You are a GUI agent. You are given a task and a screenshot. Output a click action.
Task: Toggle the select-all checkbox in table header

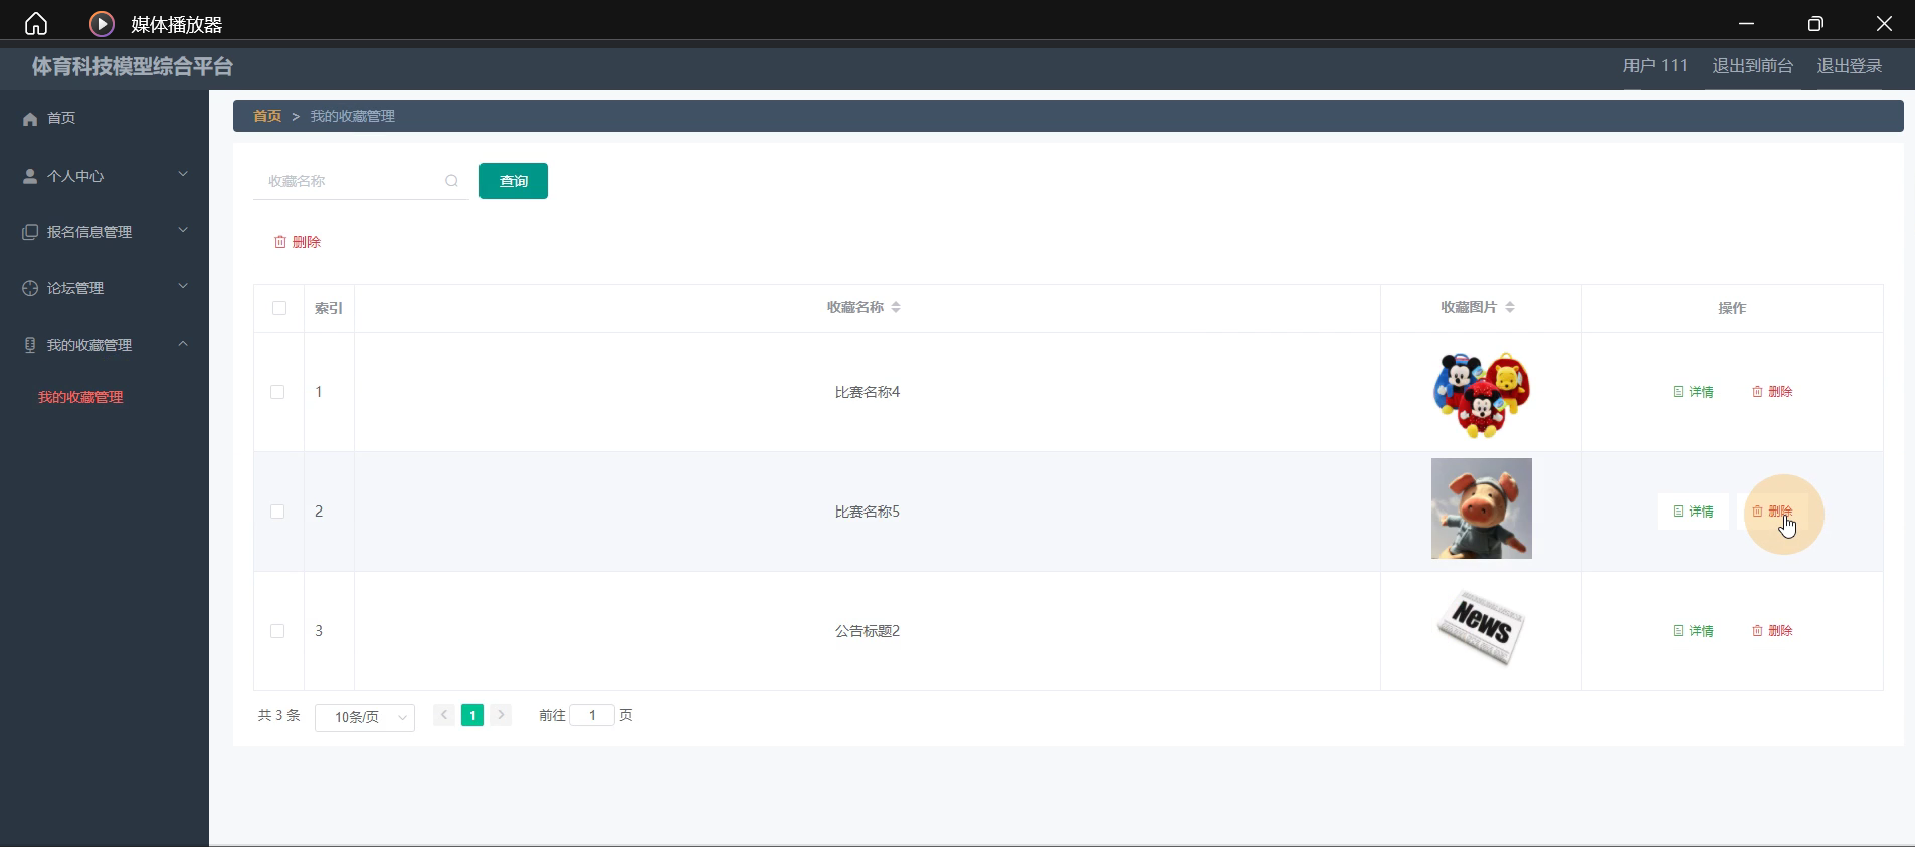point(279,308)
